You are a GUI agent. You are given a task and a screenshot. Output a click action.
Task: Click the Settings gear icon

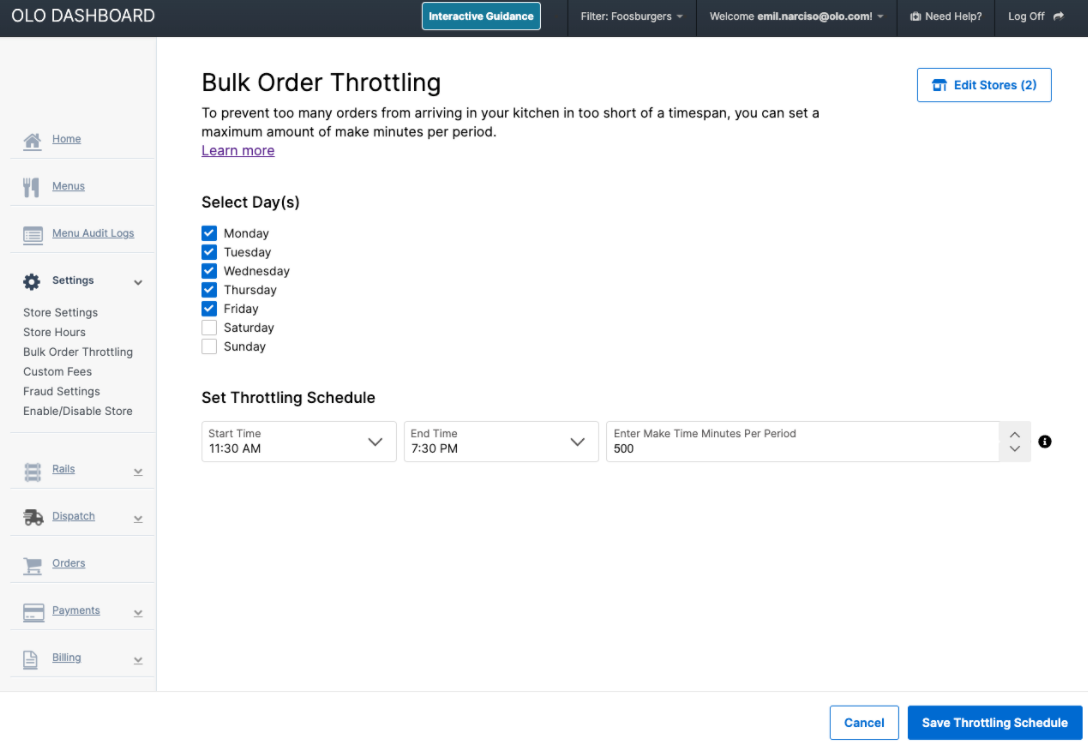(32, 281)
